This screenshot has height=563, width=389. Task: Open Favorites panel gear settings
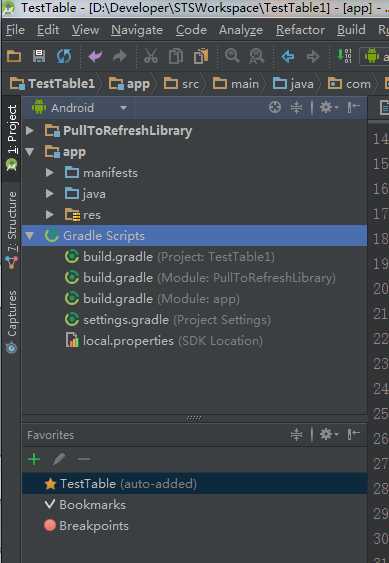coord(328,434)
